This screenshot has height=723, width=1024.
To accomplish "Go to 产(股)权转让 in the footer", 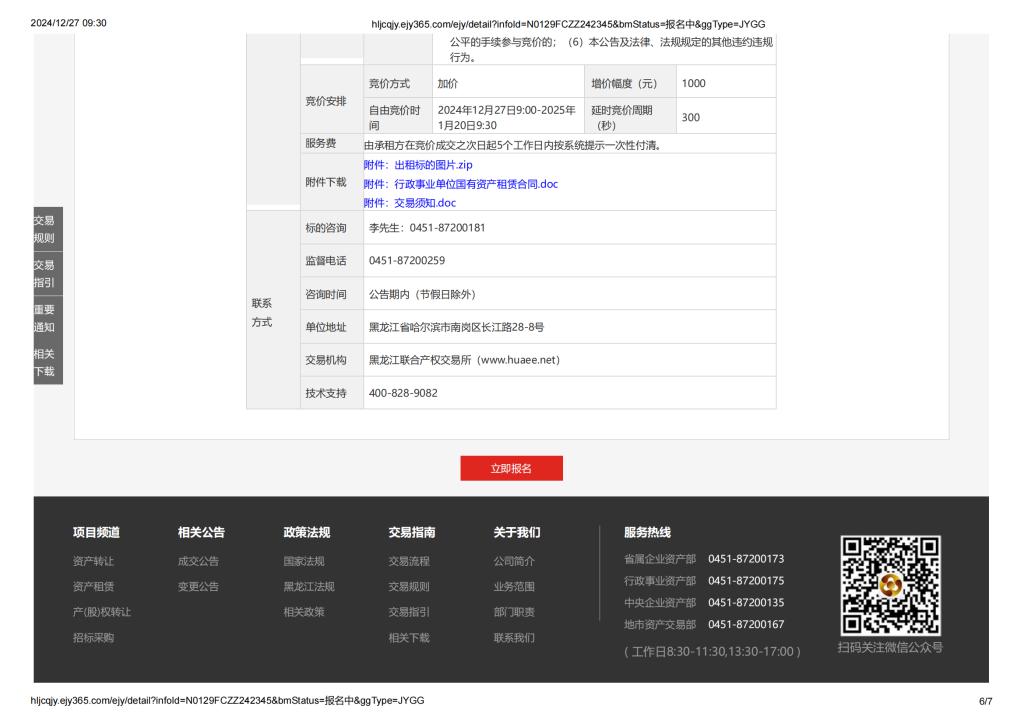I will 102,612.
